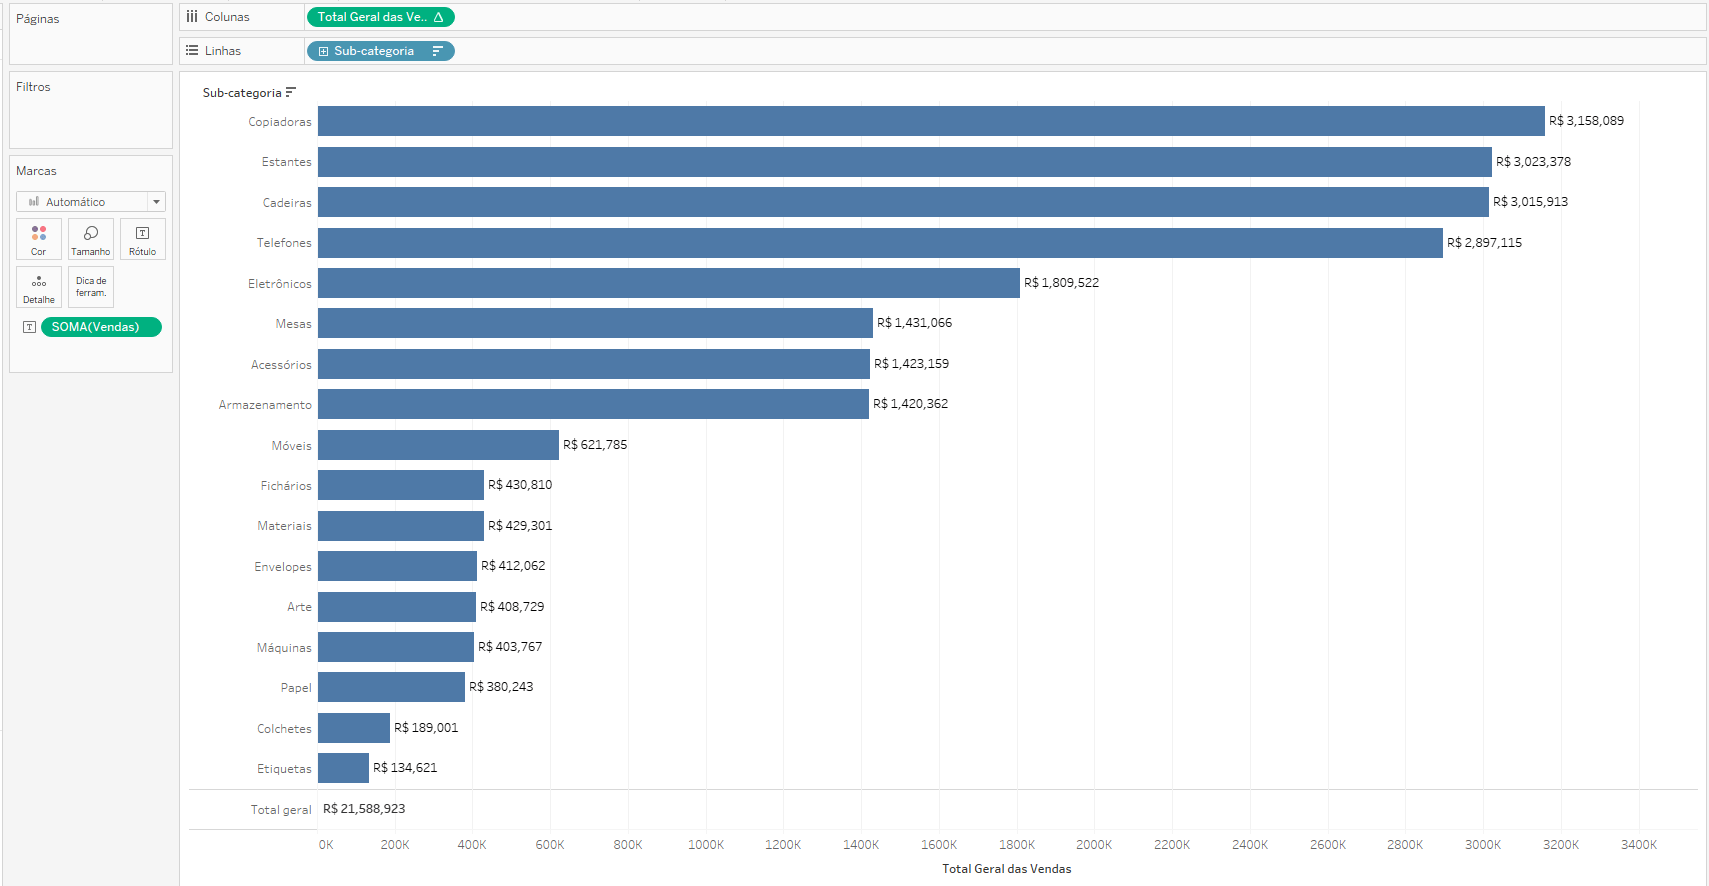This screenshot has width=1709, height=886.
Task: Open the Cor (color) marks card
Action: (39, 240)
